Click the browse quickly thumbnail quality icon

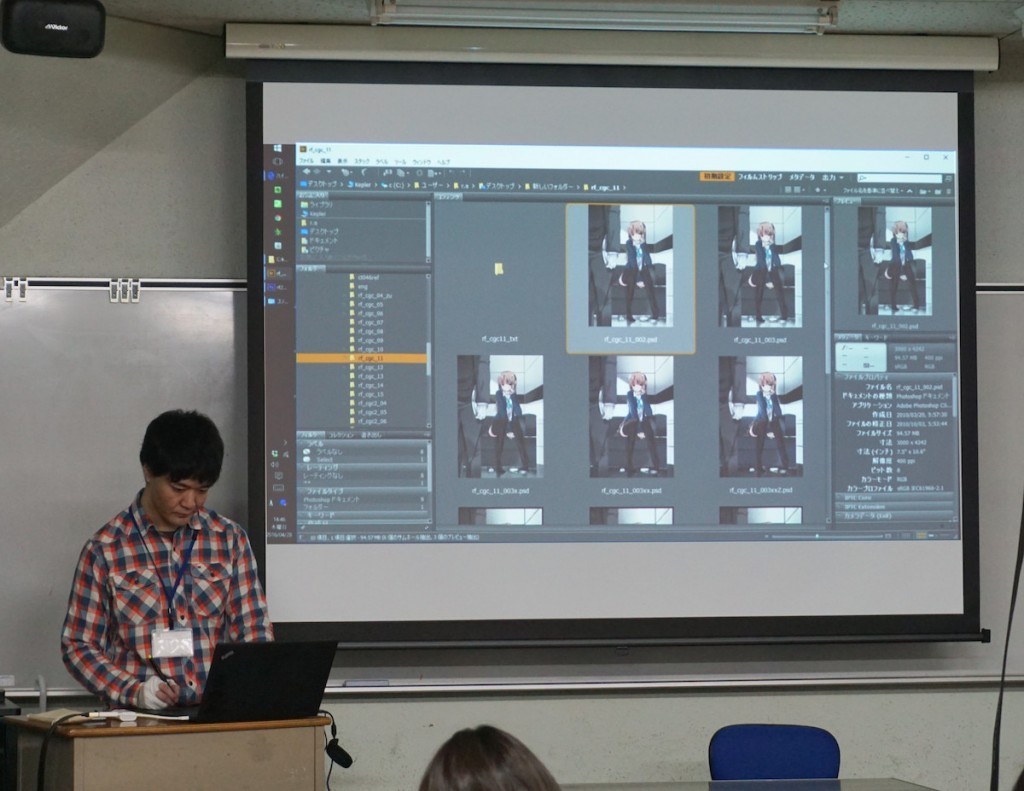tap(788, 190)
